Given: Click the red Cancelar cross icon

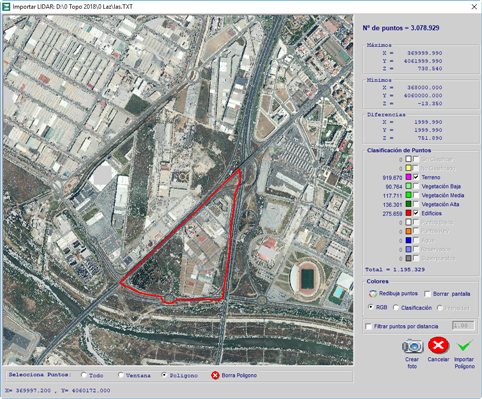Looking at the screenshot, I should coord(438,345).
